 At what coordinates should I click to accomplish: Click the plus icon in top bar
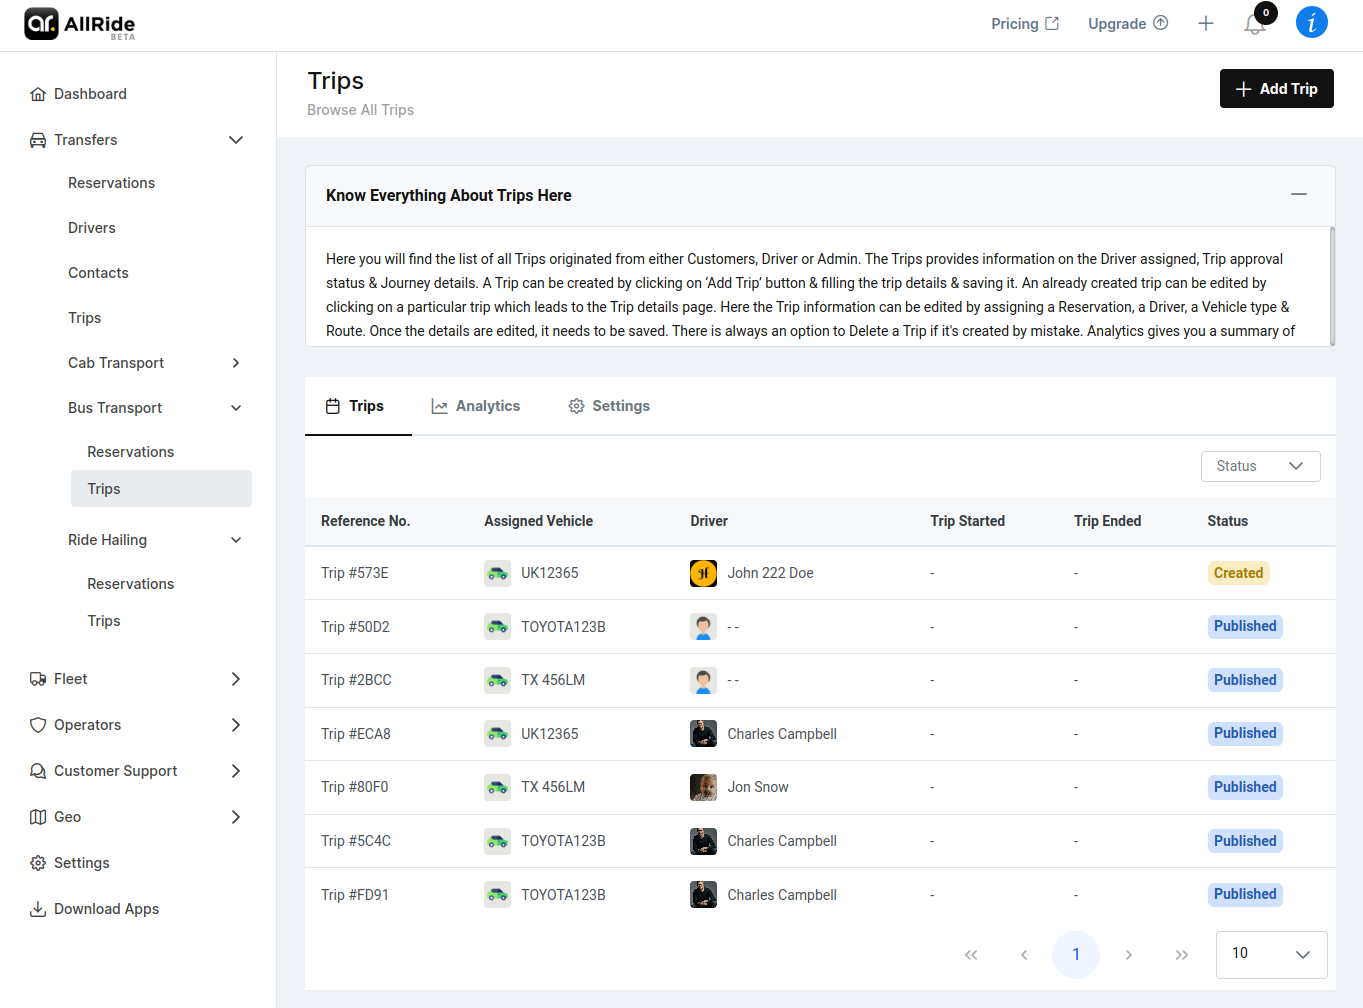[x=1206, y=24]
